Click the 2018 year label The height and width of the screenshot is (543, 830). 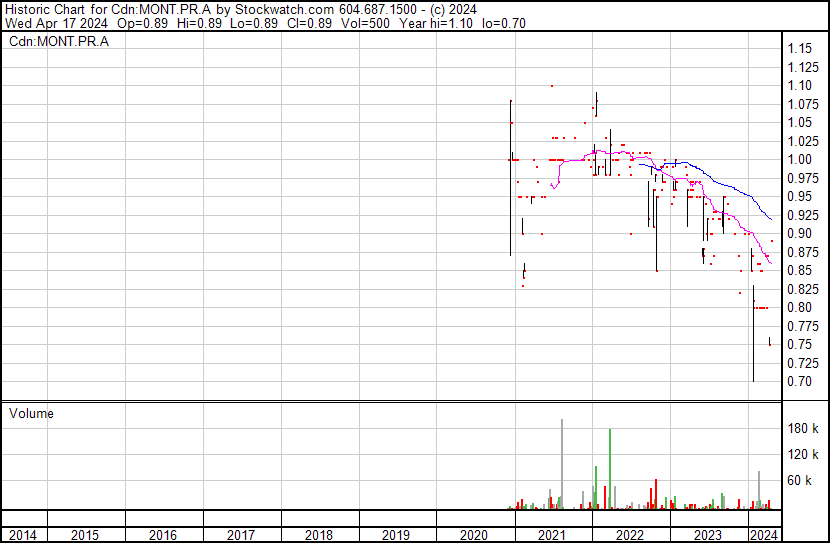(319, 535)
